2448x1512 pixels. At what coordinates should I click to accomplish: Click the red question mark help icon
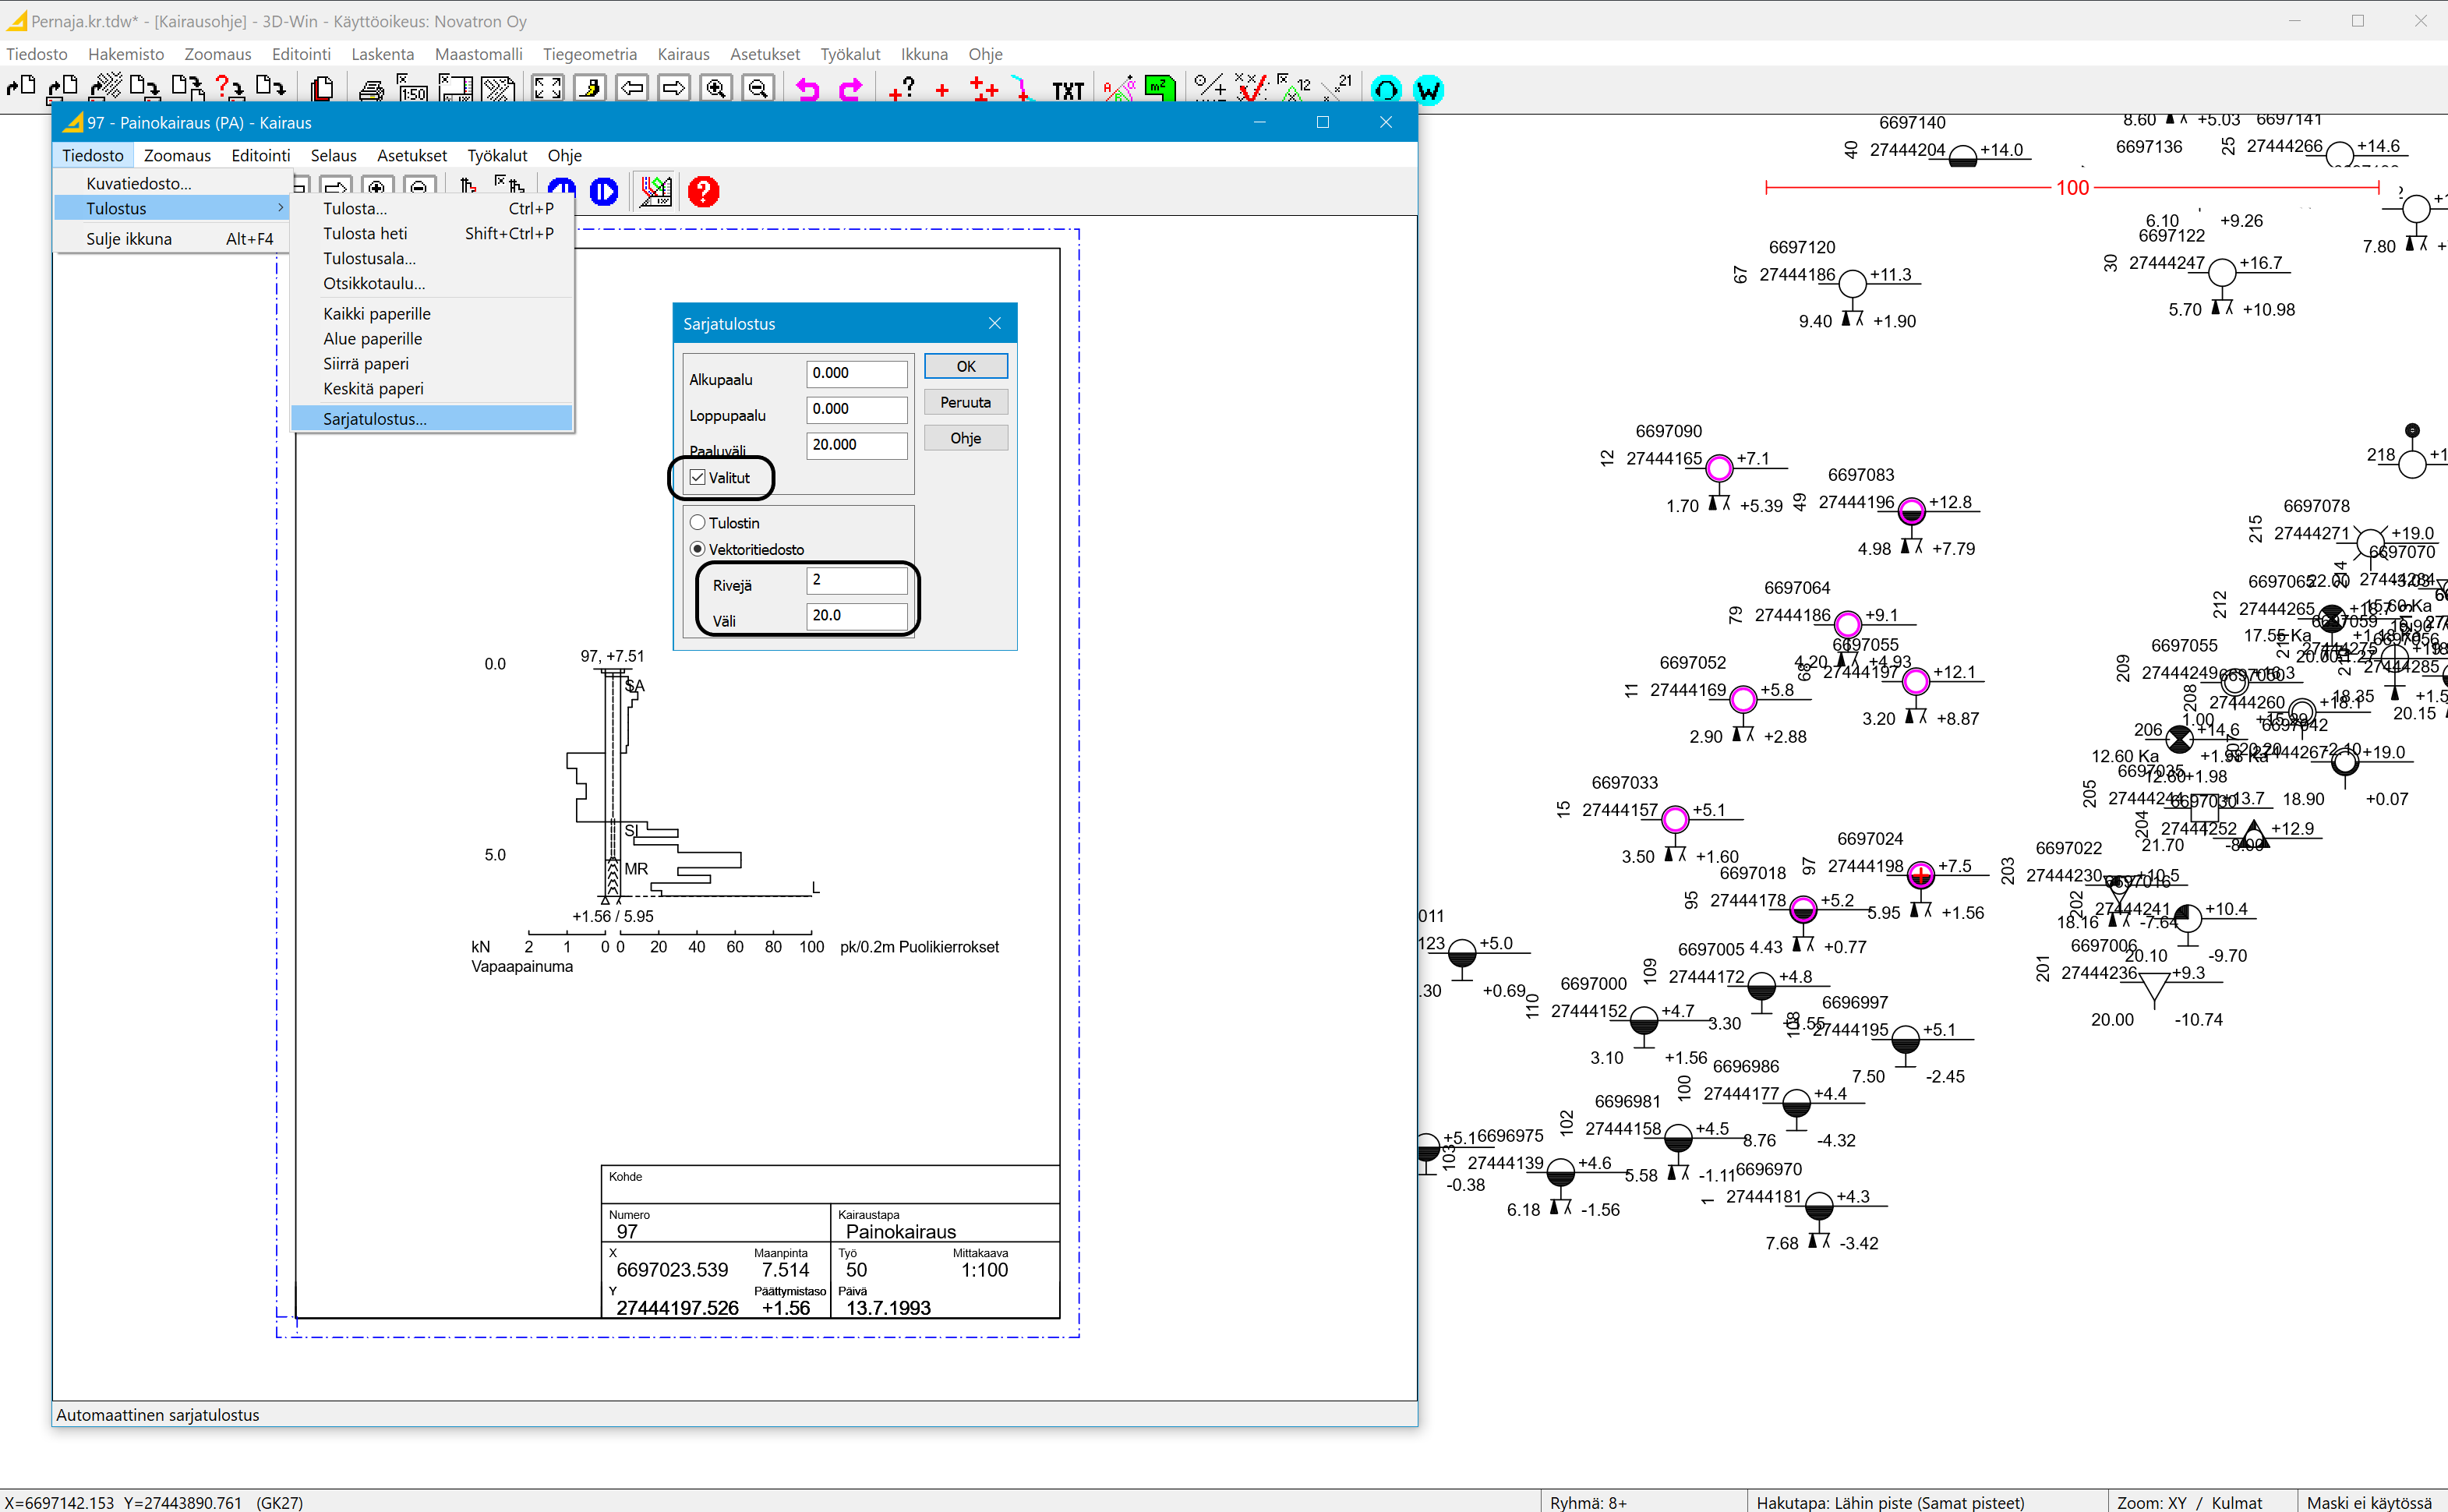coord(703,191)
